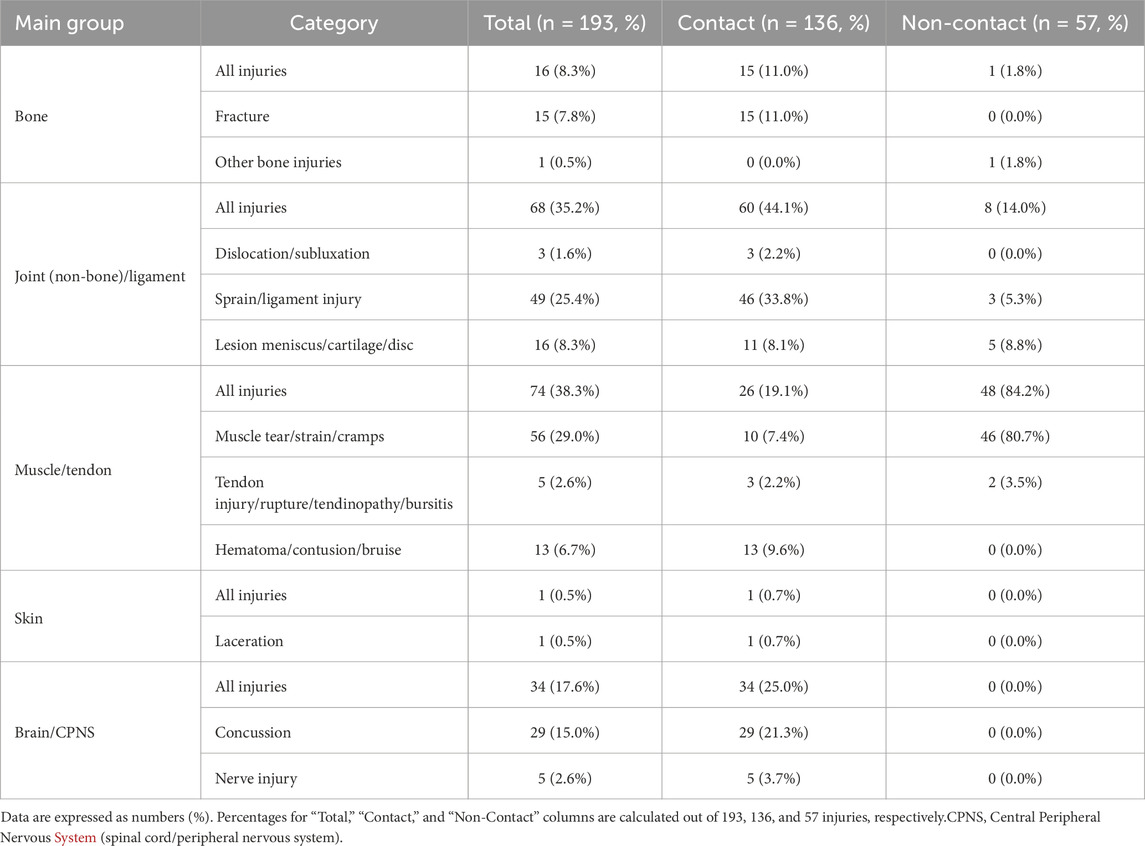
Task: Select the Non-contact (n = 57, %) header
Action: 1015,23
